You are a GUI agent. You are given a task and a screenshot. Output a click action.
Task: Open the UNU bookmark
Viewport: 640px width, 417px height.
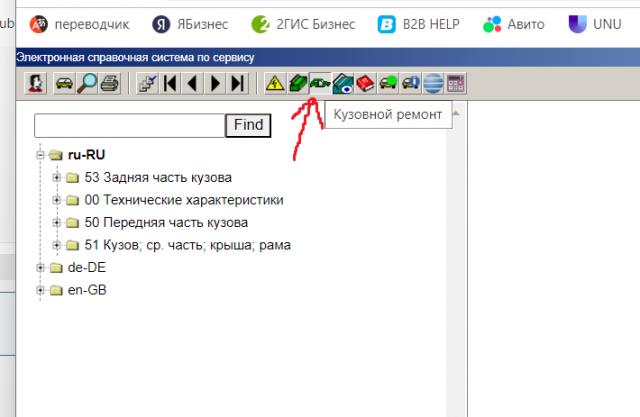tap(595, 24)
